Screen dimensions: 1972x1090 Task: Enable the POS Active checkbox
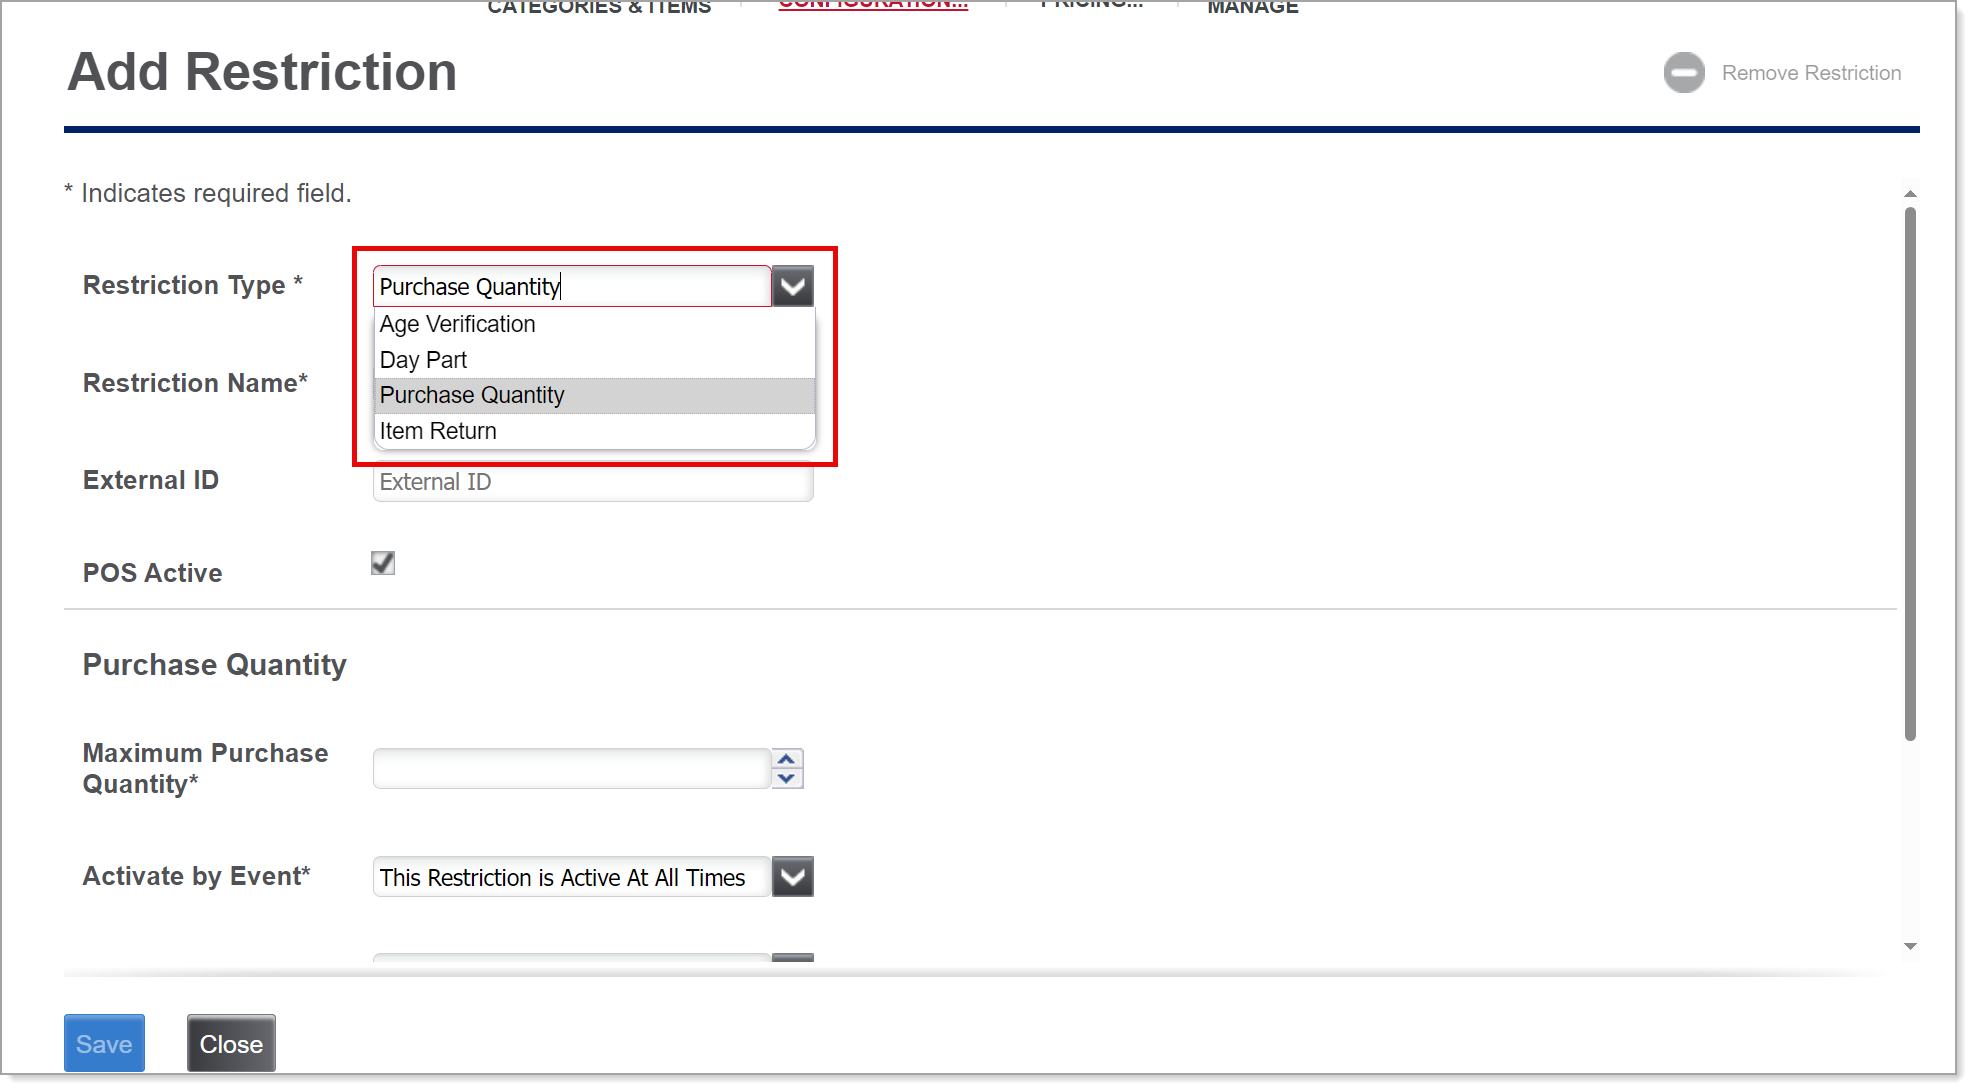tap(384, 561)
